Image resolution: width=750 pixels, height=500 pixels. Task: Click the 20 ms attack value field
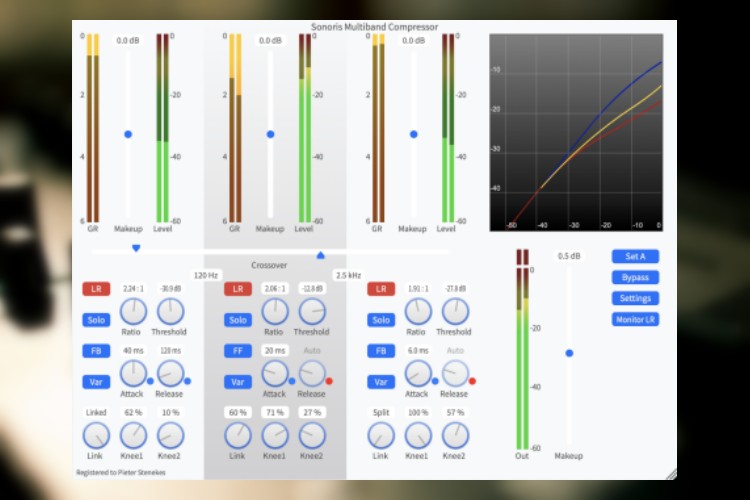275,351
